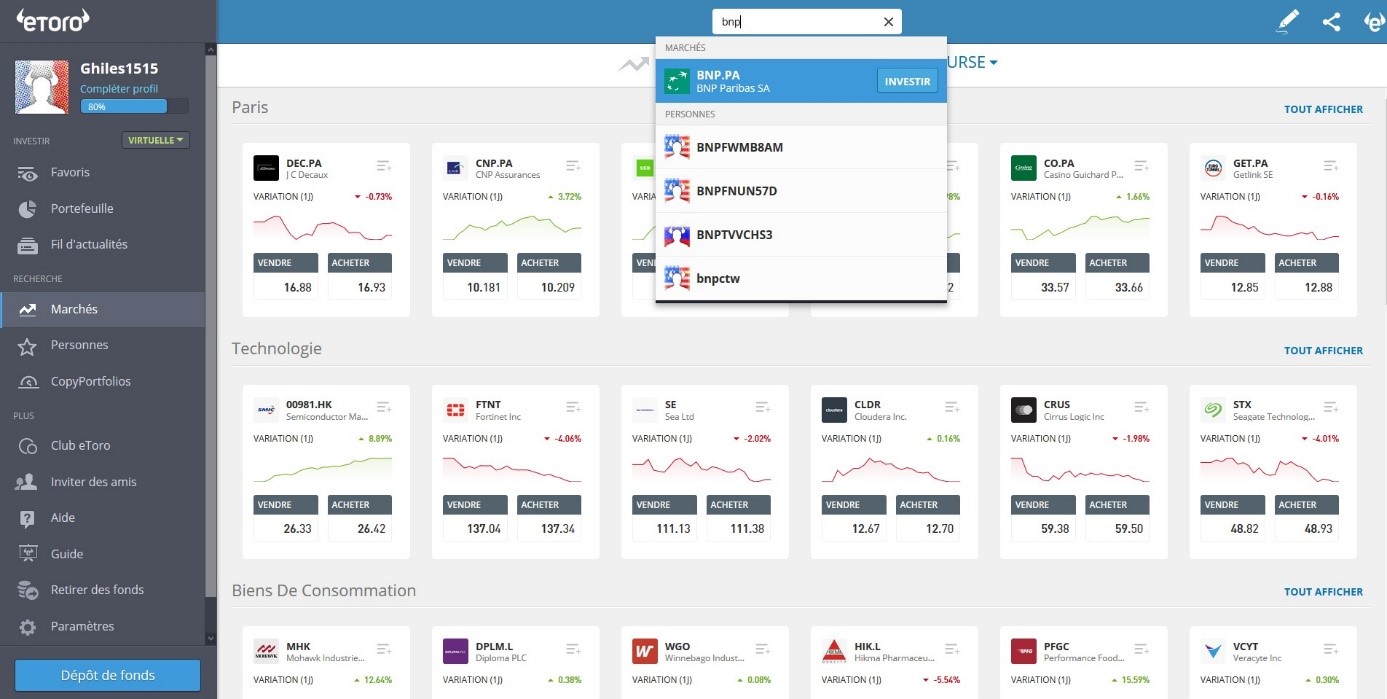Click the pencil compose icon in top bar
1387x699 pixels.
(1287, 20)
